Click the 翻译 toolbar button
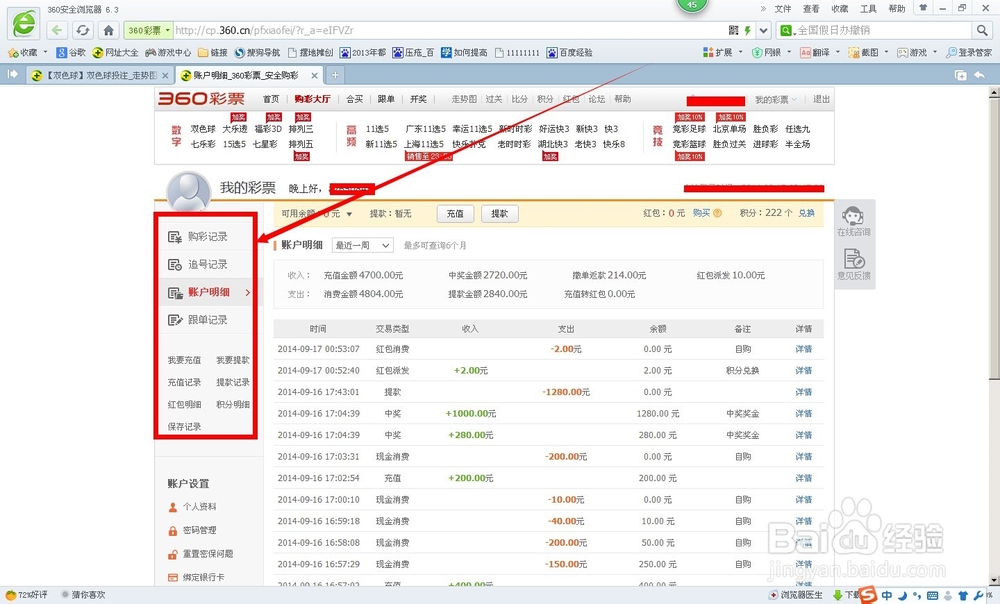Viewport: 1000px width, 604px height. pyautogui.click(x=815, y=52)
